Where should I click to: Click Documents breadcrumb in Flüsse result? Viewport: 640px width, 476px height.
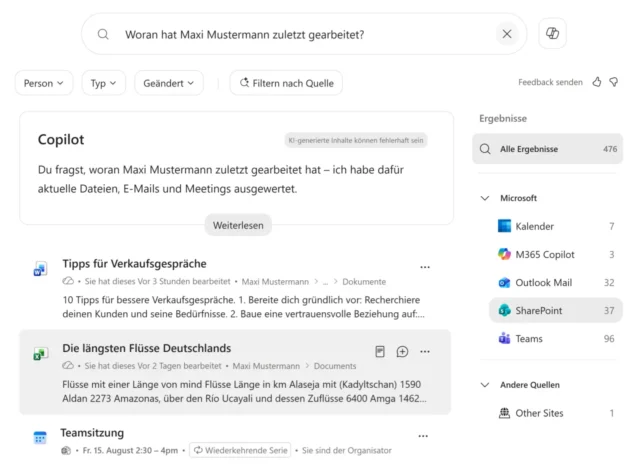coord(335,366)
